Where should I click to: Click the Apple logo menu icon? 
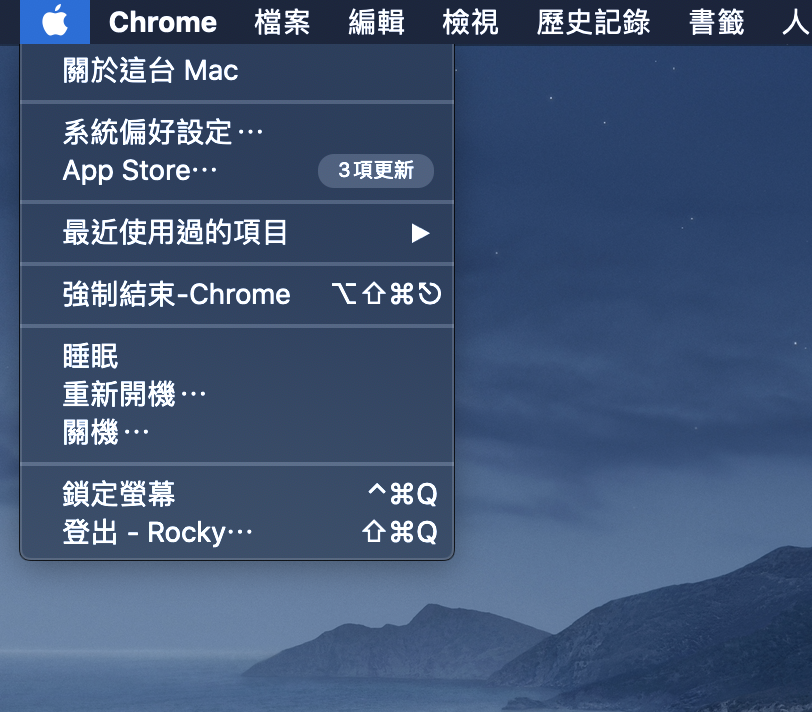pyautogui.click(x=55, y=21)
